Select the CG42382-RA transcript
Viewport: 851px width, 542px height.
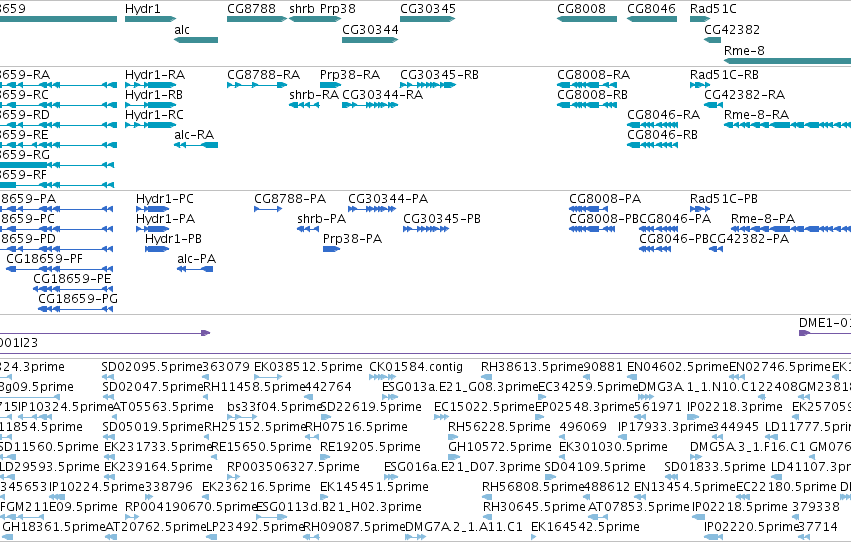coord(744,95)
